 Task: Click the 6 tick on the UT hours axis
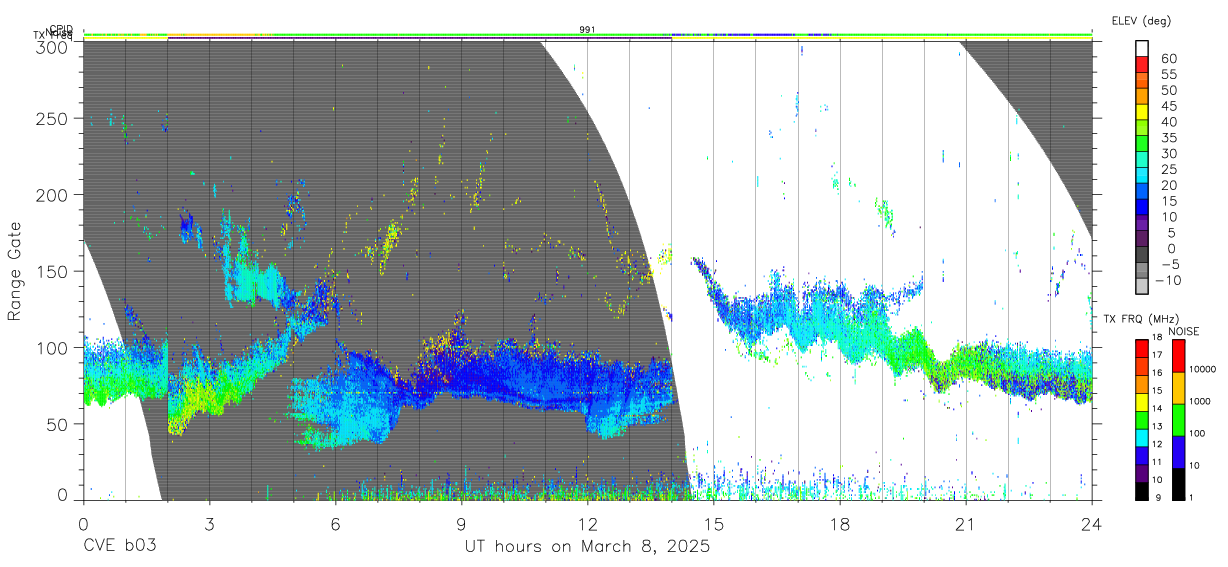coord(335,523)
